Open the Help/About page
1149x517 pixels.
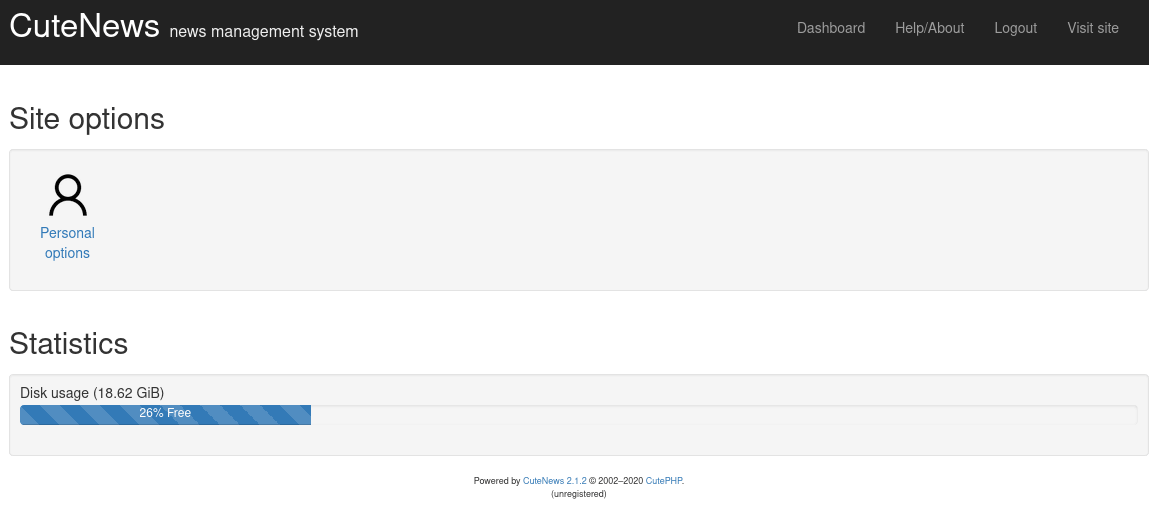(929, 28)
